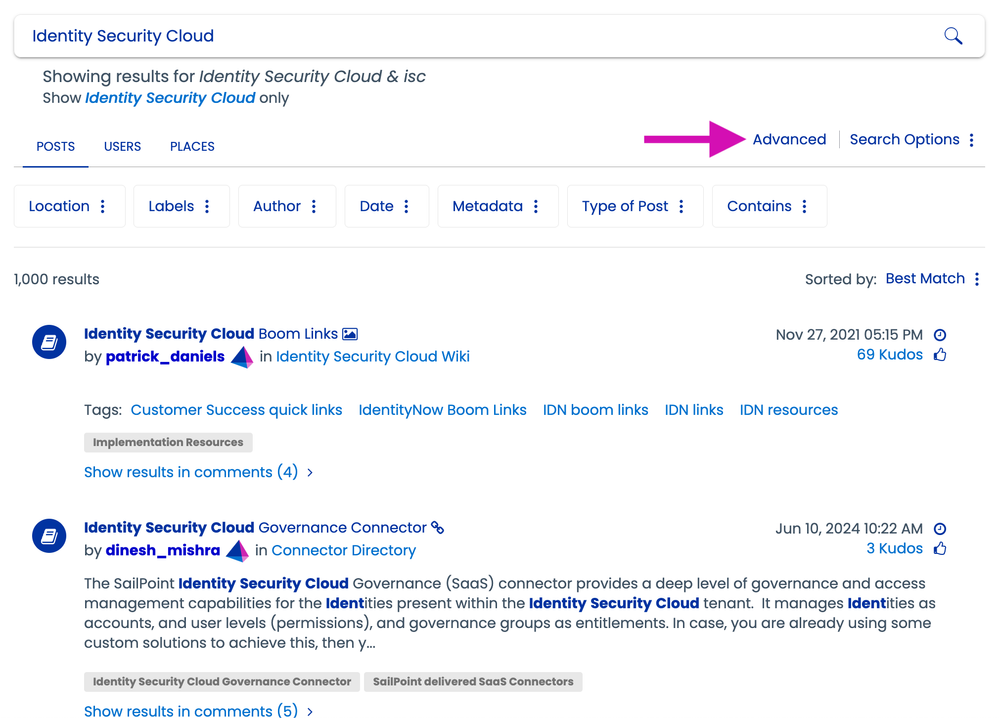Click the Implementation Resources label chip
This screenshot has width=999, height=718.
[168, 442]
